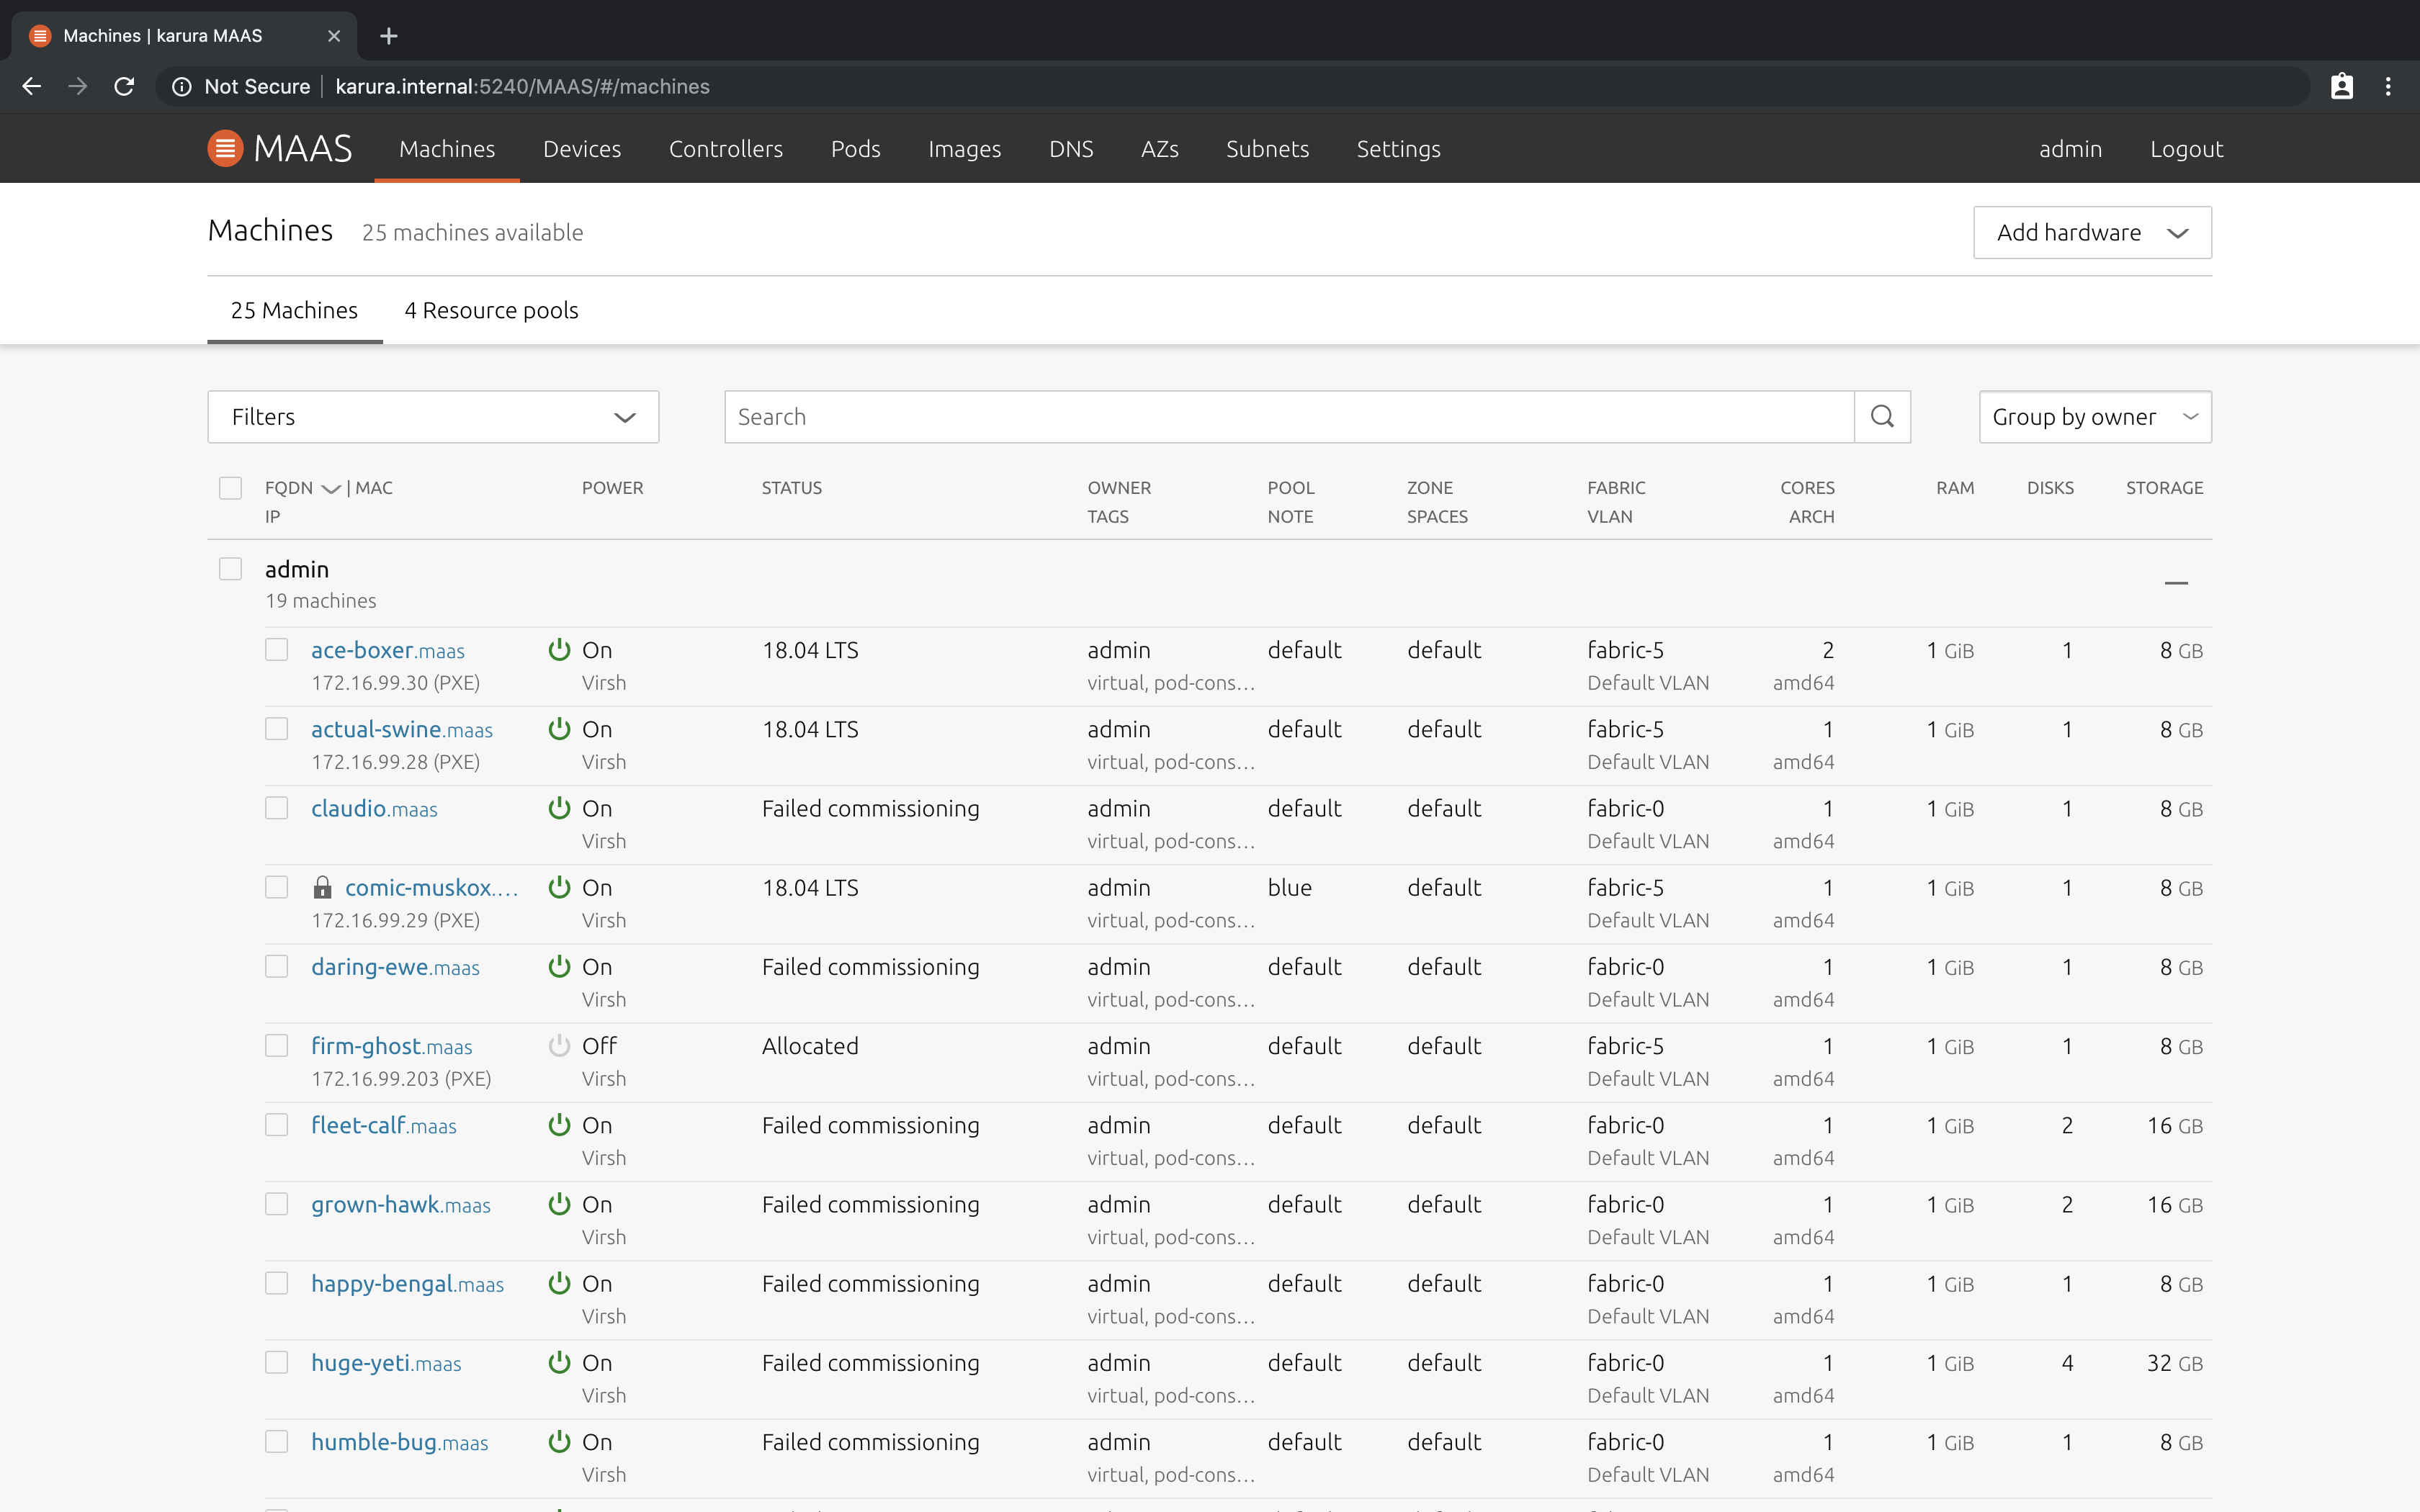Switch to the 4 Resource pools tab
The image size is (2420, 1512).
491,311
